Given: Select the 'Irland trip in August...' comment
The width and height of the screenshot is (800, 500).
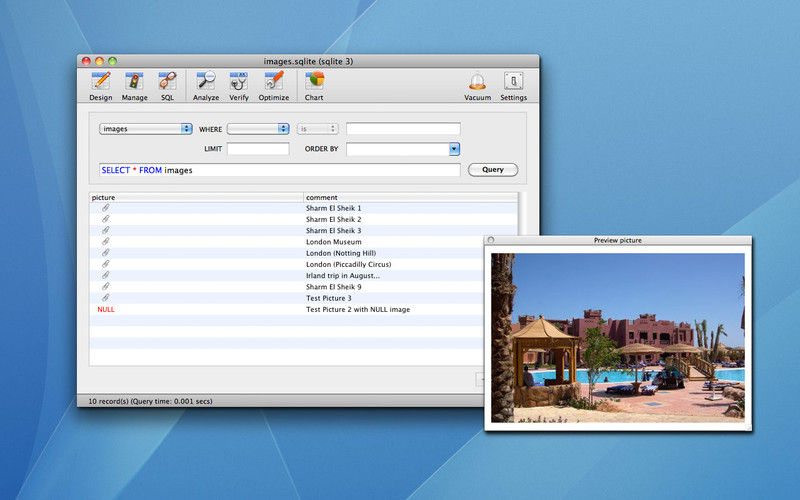Looking at the screenshot, I should click(x=343, y=276).
